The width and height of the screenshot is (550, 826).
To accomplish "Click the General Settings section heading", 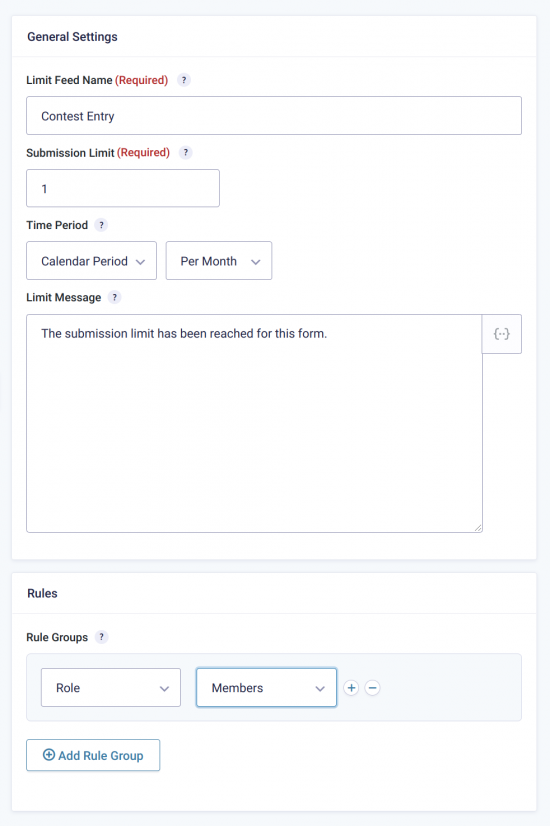I will [x=73, y=37].
